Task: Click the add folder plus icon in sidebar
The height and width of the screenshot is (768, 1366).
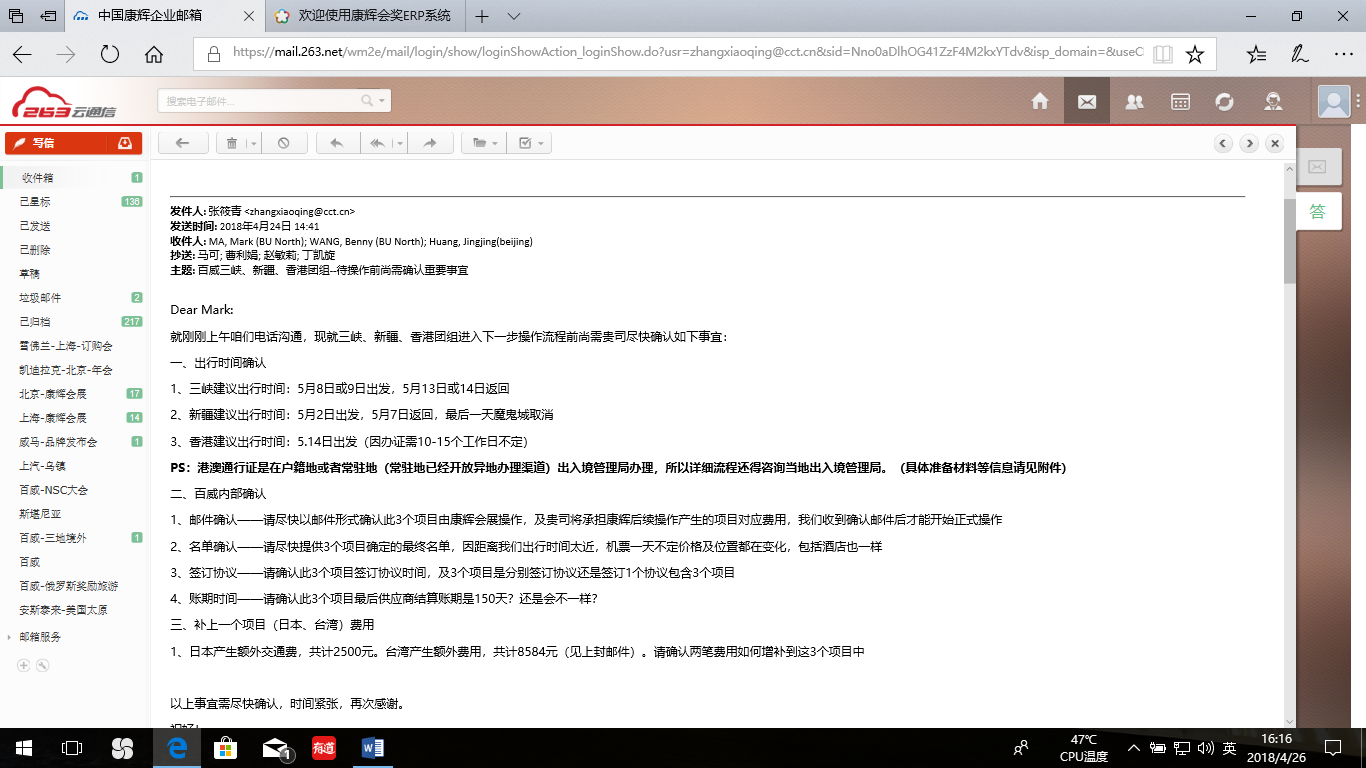Action: [24, 665]
